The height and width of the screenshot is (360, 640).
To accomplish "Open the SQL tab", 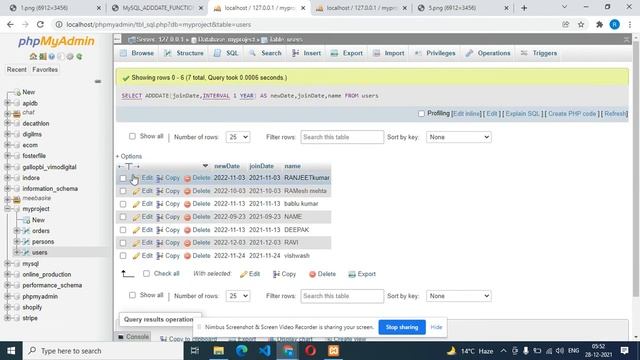I will coord(227,53).
